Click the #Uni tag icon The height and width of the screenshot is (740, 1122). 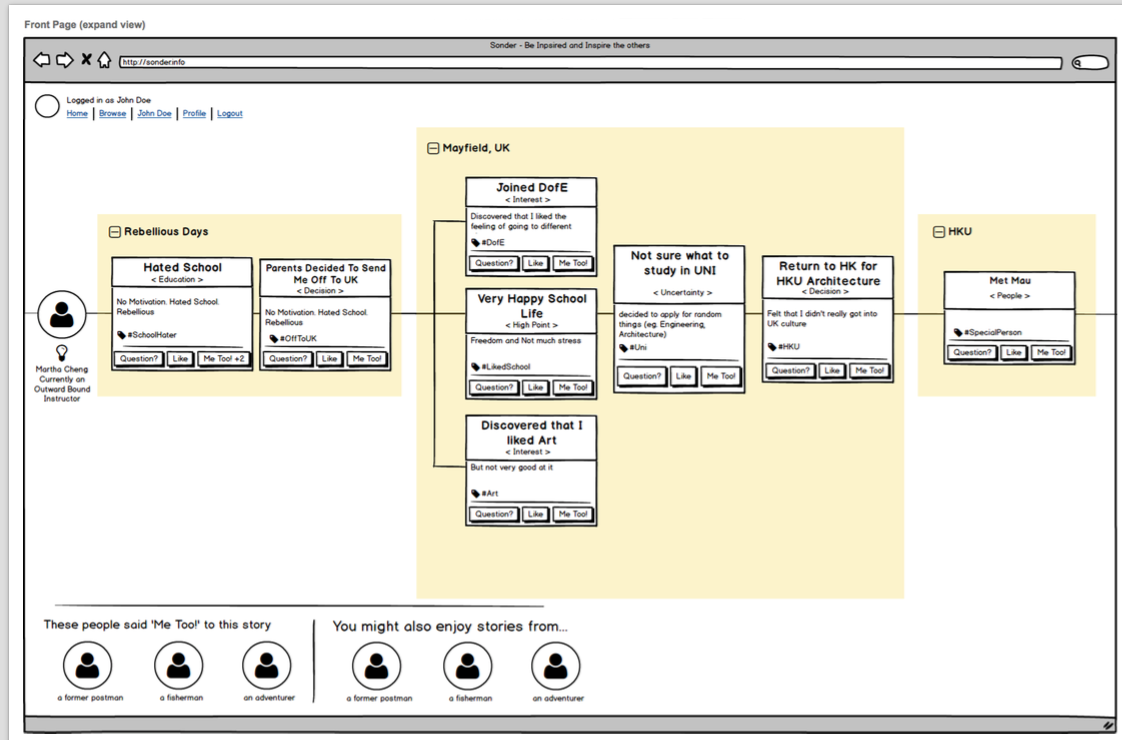pos(623,348)
